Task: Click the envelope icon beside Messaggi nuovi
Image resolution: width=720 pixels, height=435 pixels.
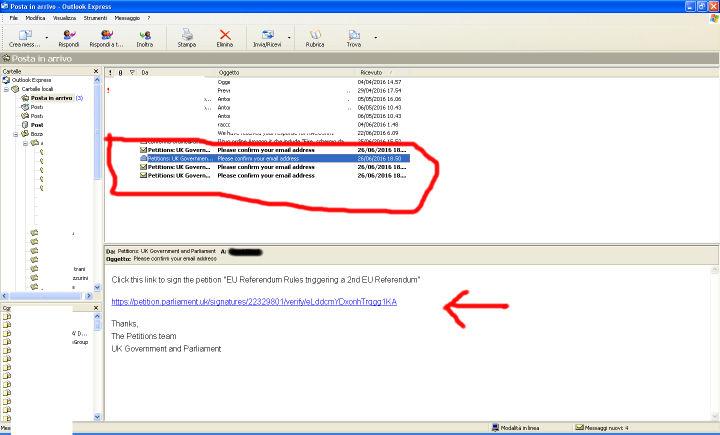Action: point(579,428)
